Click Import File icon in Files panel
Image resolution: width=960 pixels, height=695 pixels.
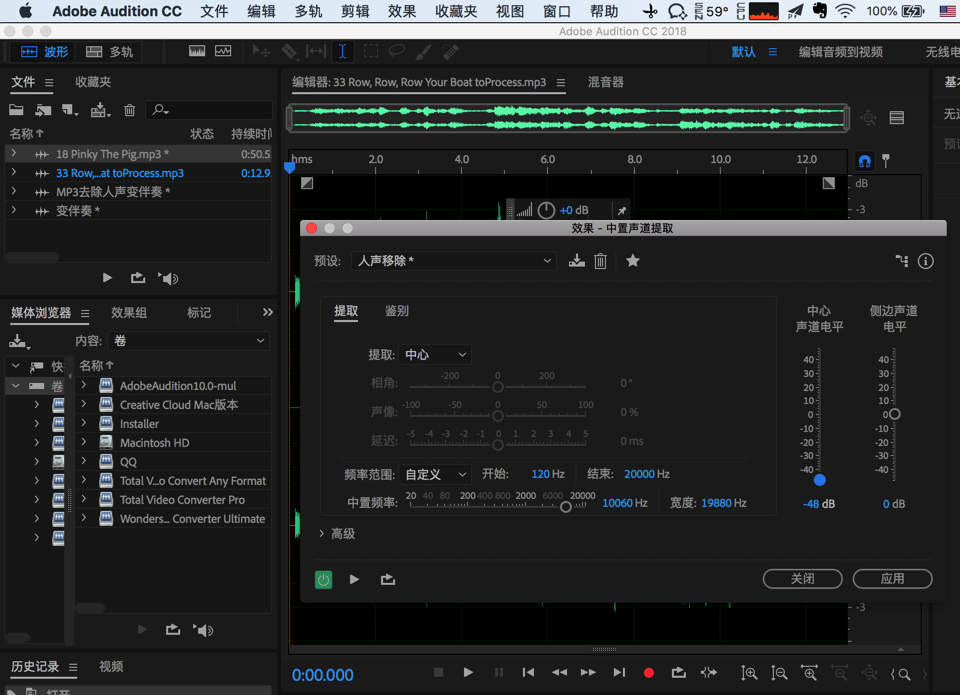(x=43, y=110)
